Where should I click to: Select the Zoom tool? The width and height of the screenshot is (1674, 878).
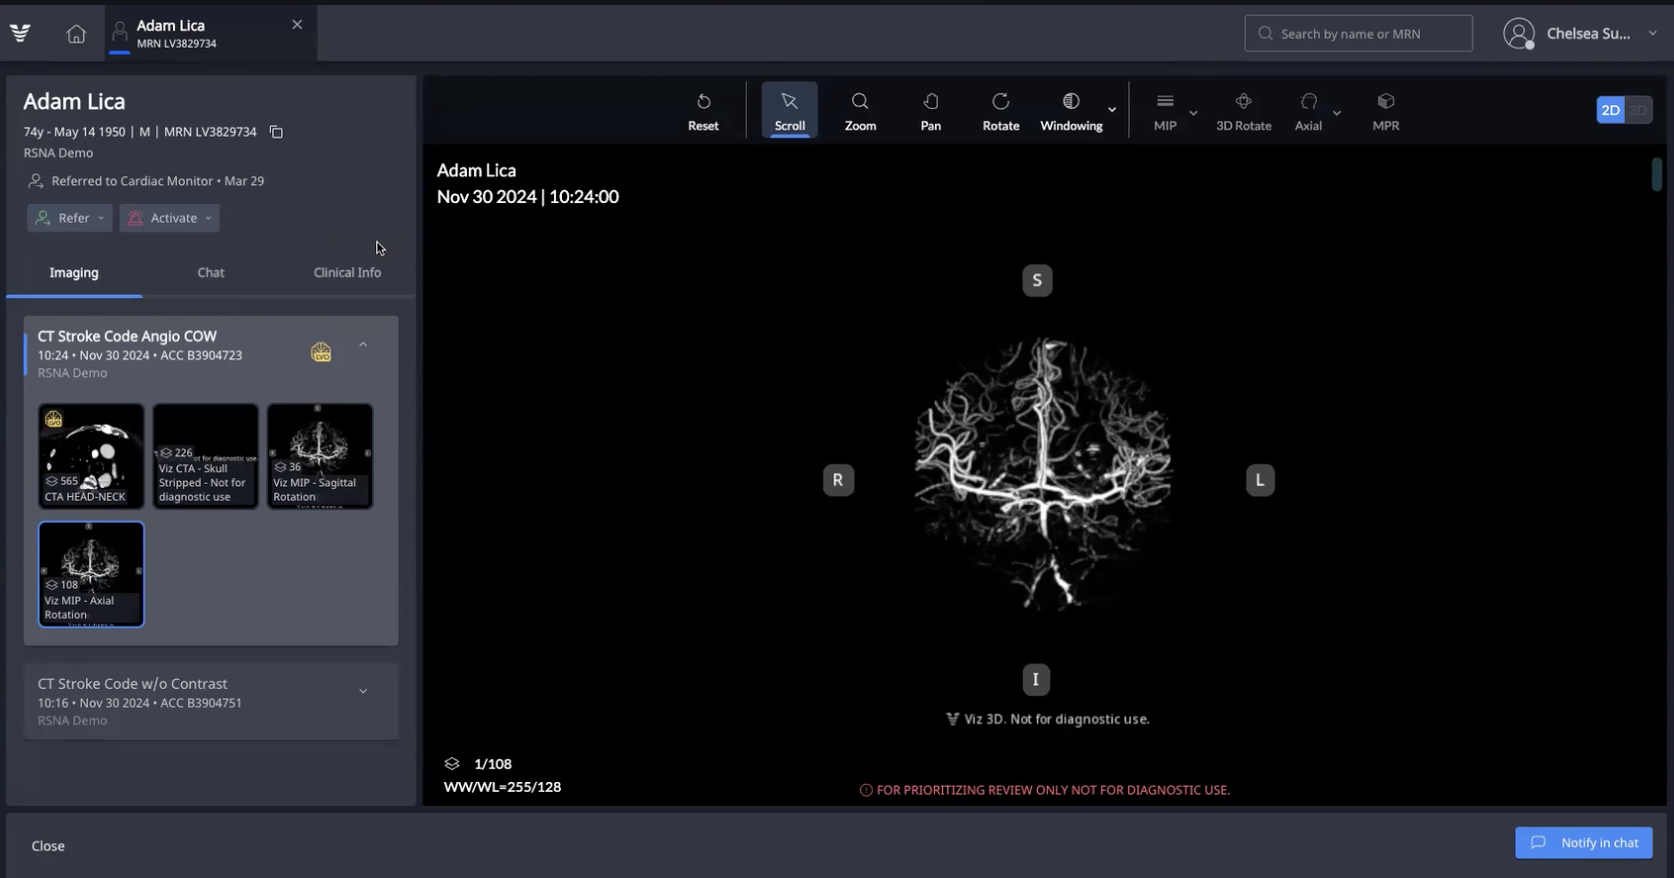(x=860, y=111)
